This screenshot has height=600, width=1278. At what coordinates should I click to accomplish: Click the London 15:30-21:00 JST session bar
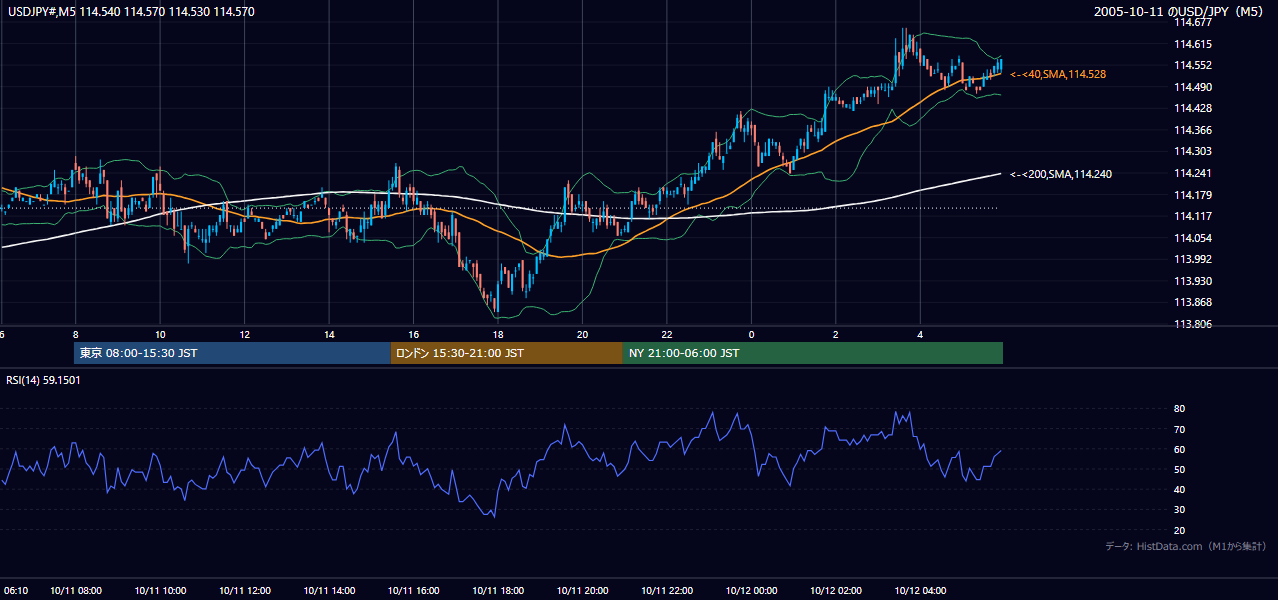506,353
